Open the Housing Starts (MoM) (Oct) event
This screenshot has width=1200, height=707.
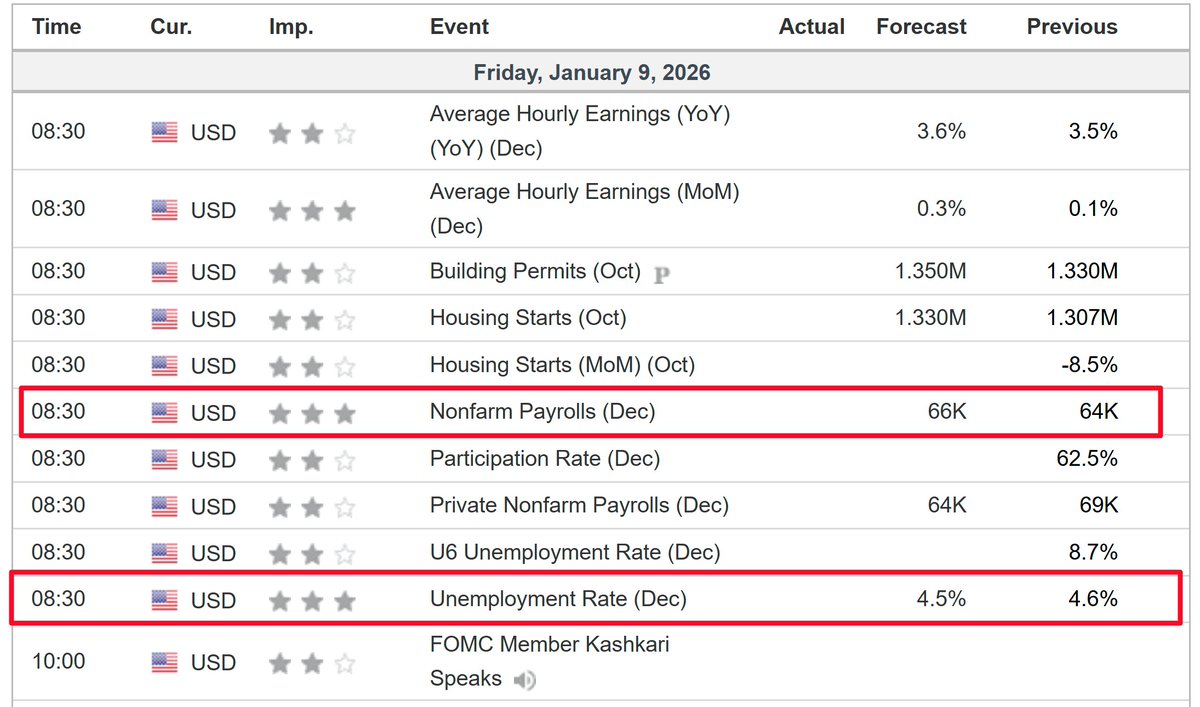(562, 365)
